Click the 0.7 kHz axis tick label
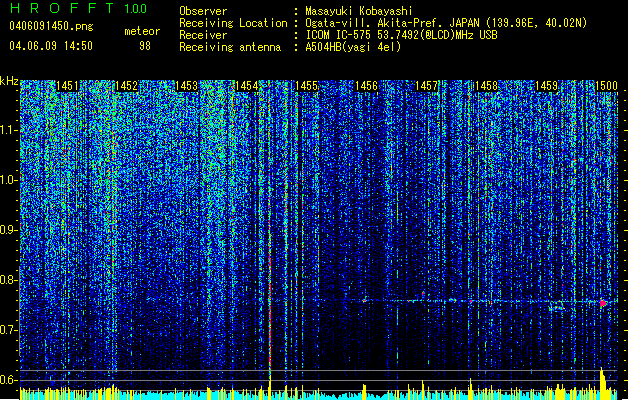 point(9,330)
